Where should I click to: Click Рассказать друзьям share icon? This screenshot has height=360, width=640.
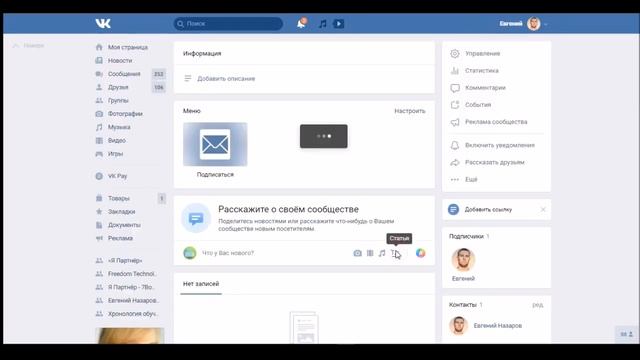[x=455, y=162]
